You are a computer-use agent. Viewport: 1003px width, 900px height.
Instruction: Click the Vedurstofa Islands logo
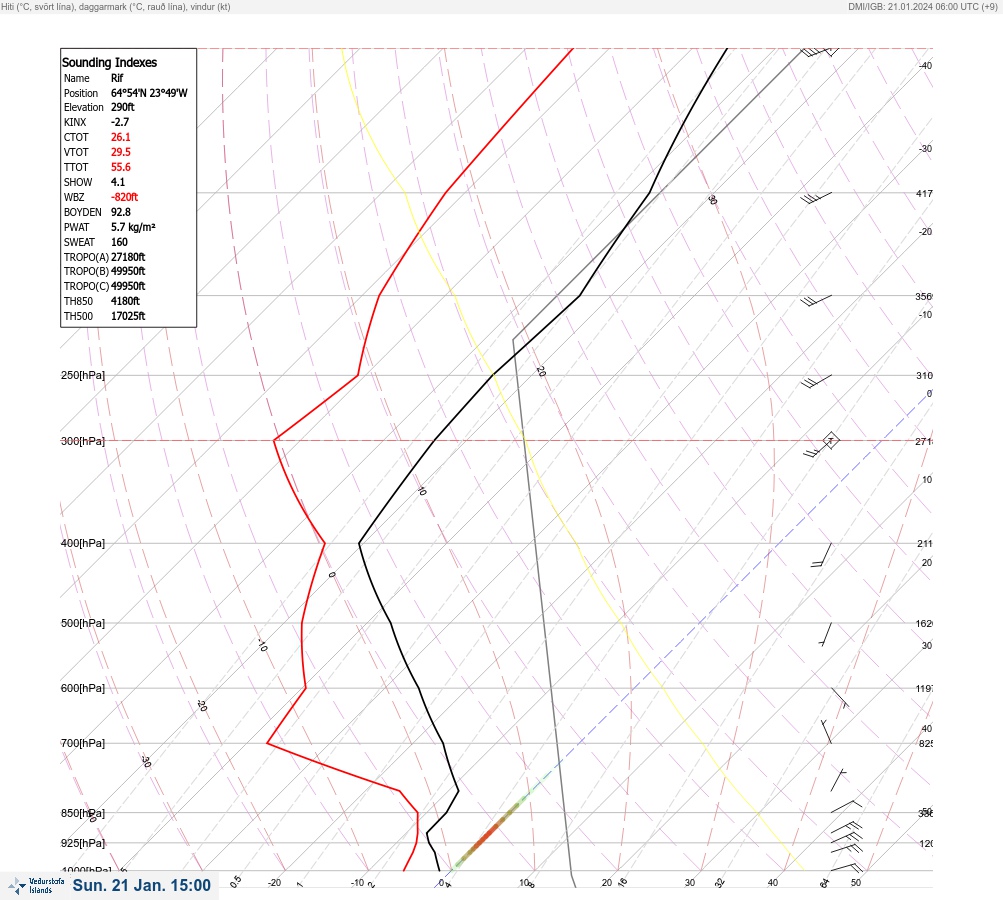[x=36, y=885]
